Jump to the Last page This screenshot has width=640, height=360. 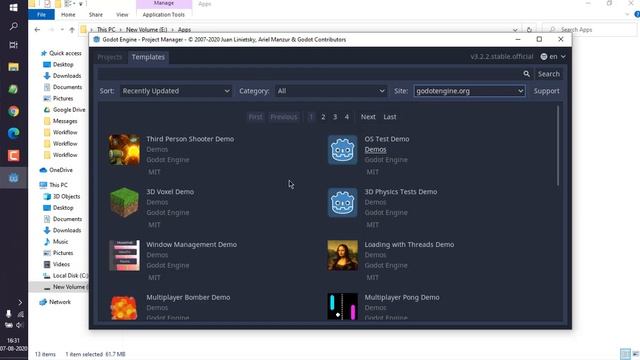(x=390, y=117)
